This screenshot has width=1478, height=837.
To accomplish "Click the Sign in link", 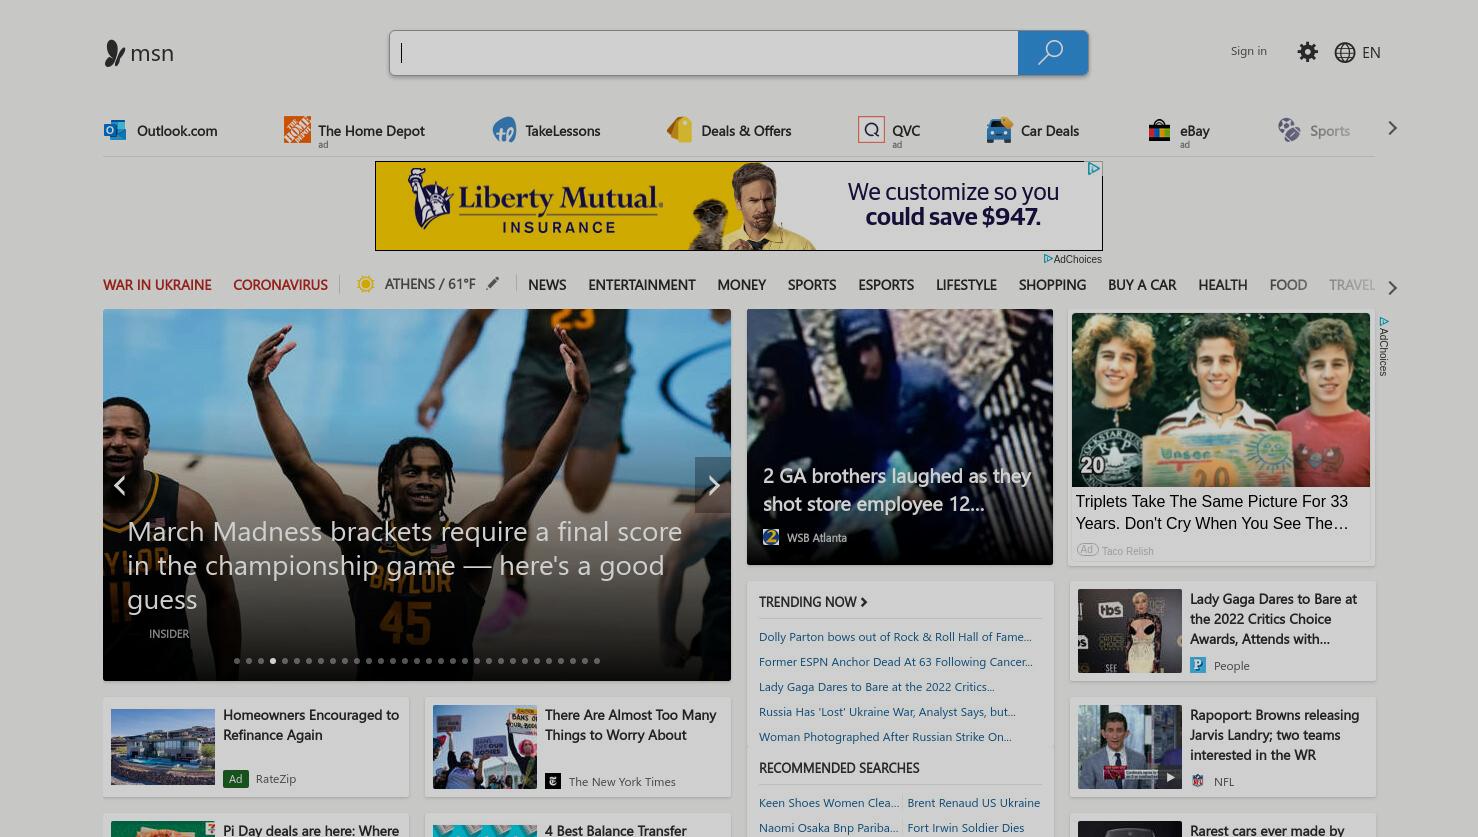I will (x=1248, y=51).
